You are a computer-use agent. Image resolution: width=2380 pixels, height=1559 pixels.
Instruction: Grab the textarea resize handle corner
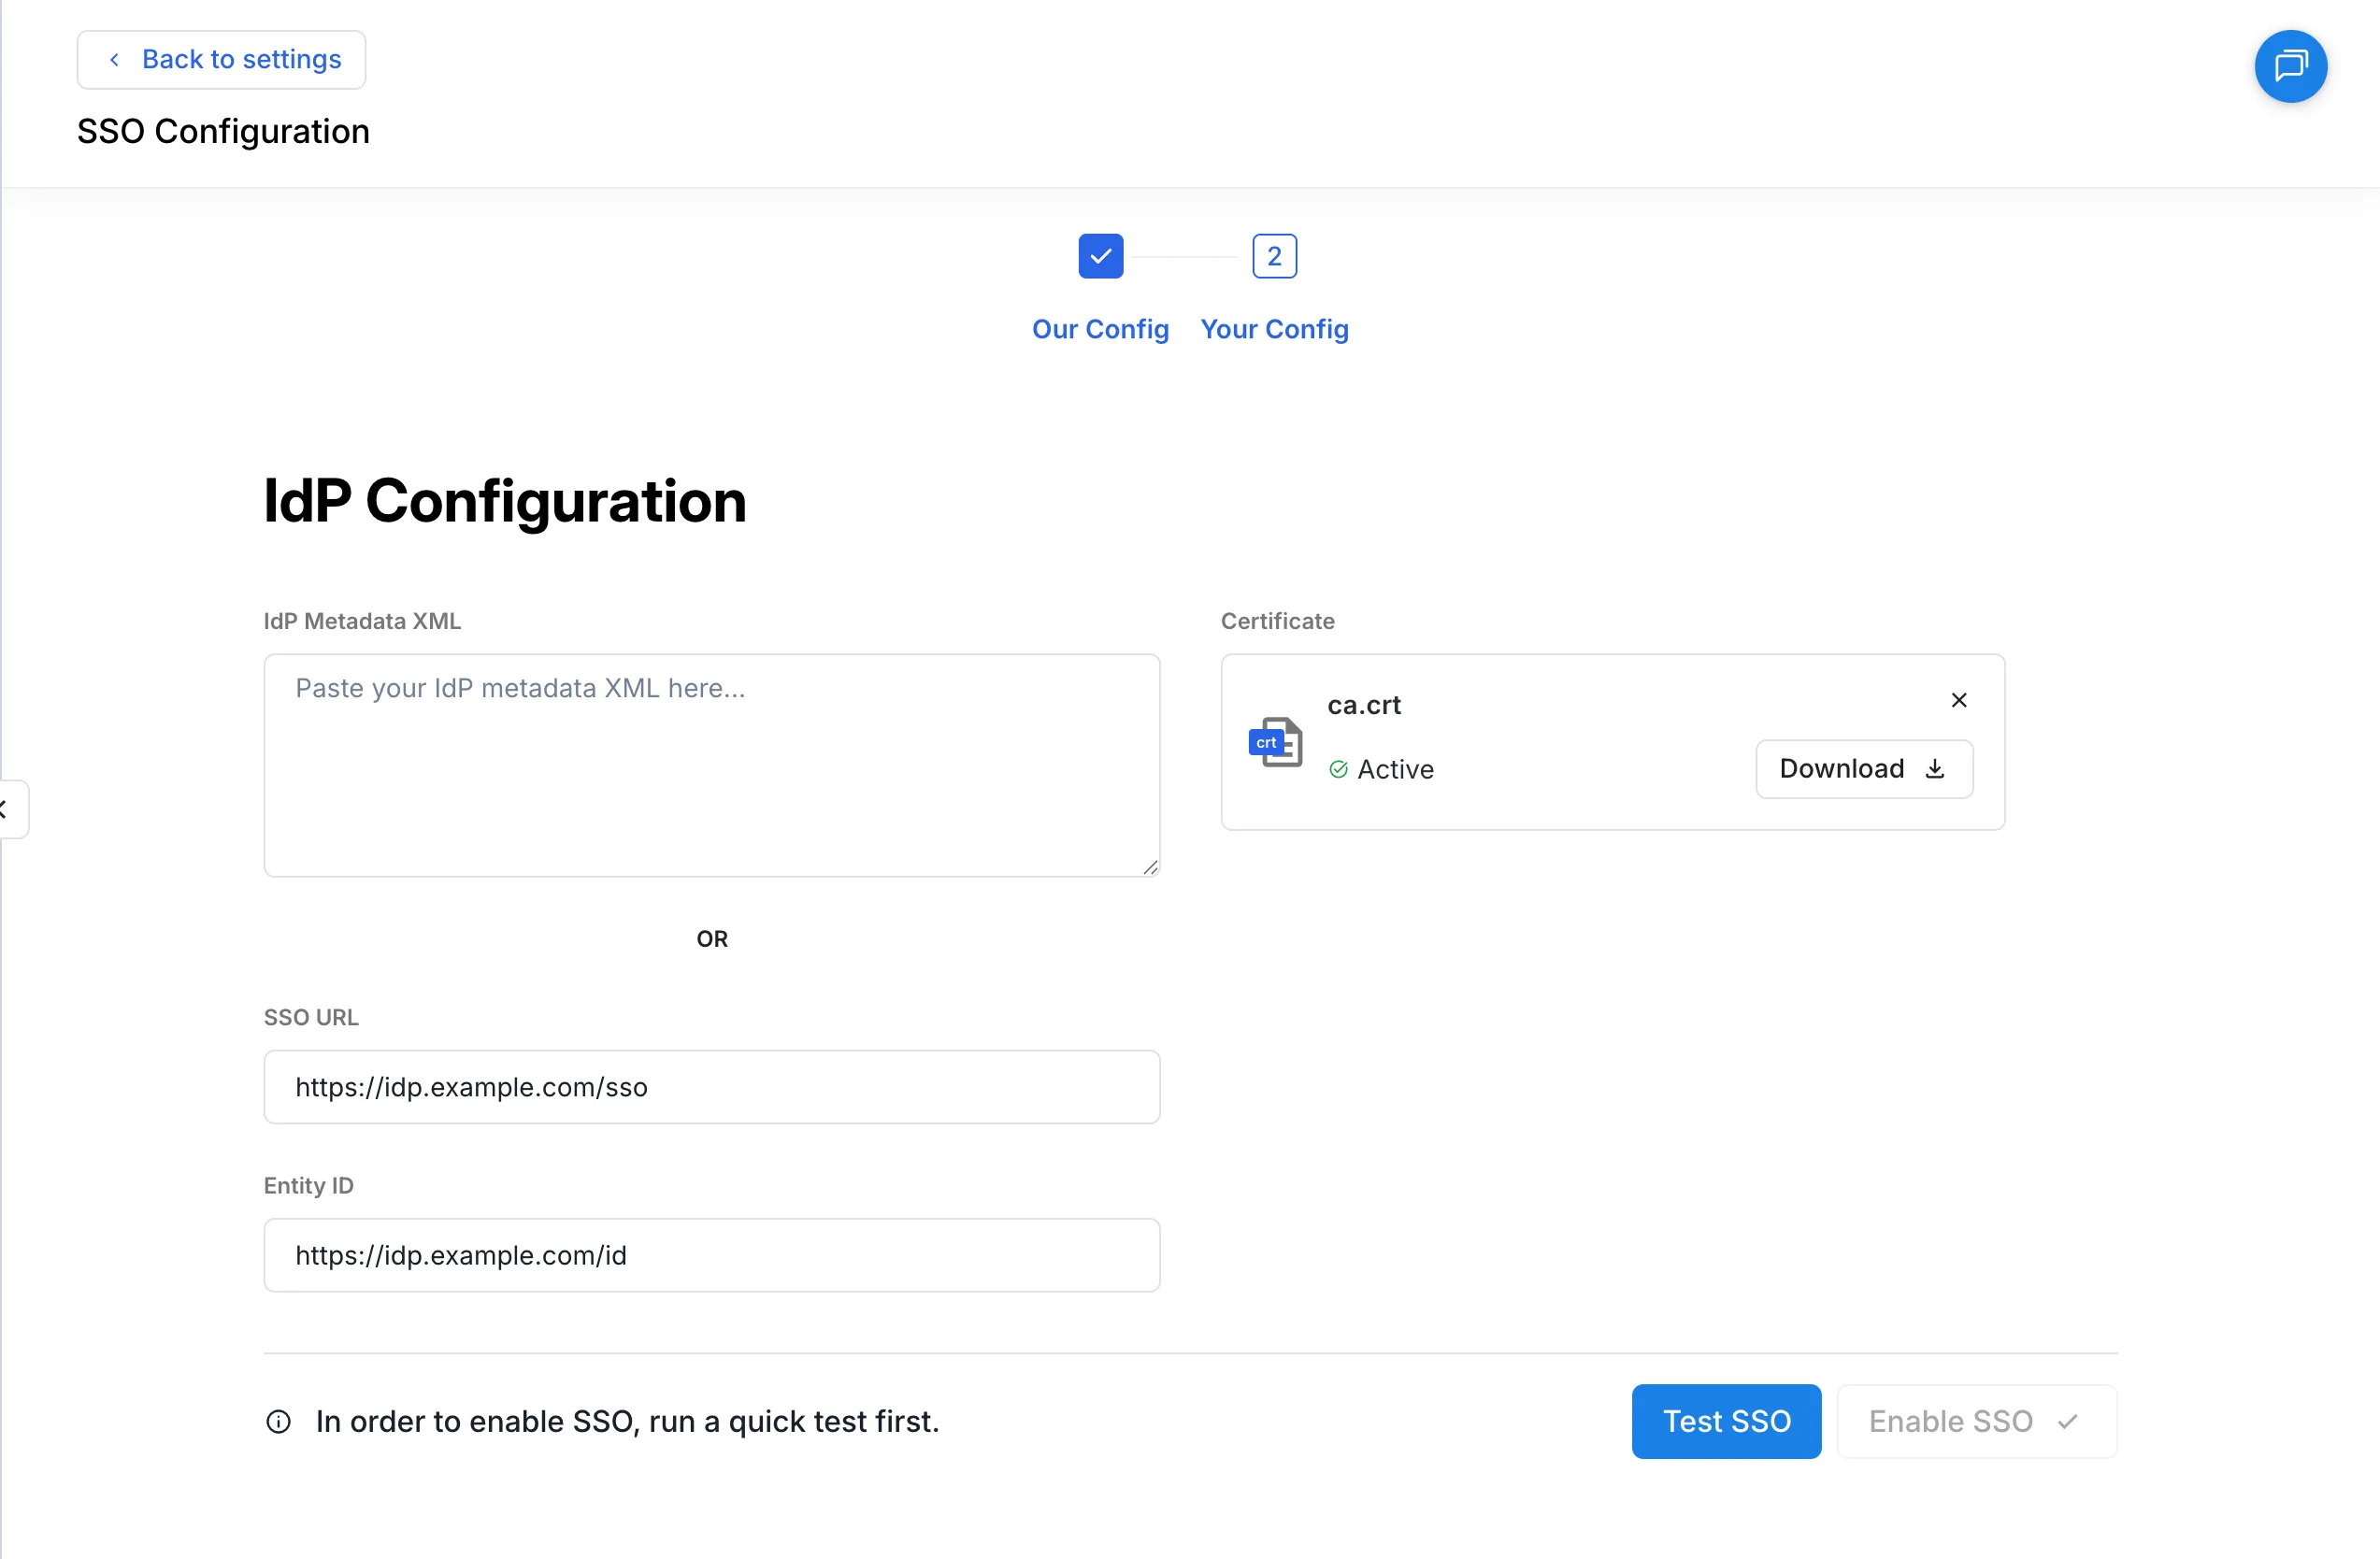coord(1150,867)
